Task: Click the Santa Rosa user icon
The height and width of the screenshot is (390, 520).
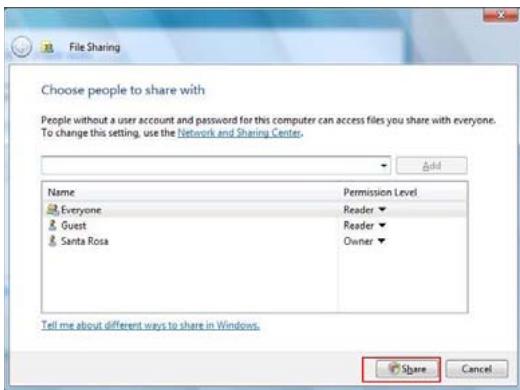Action: point(52,241)
